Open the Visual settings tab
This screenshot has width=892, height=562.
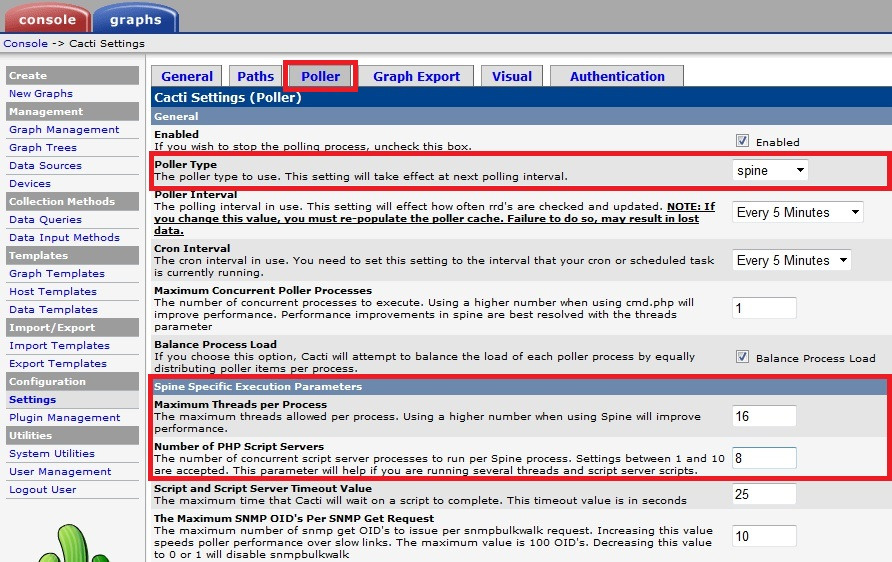[512, 76]
